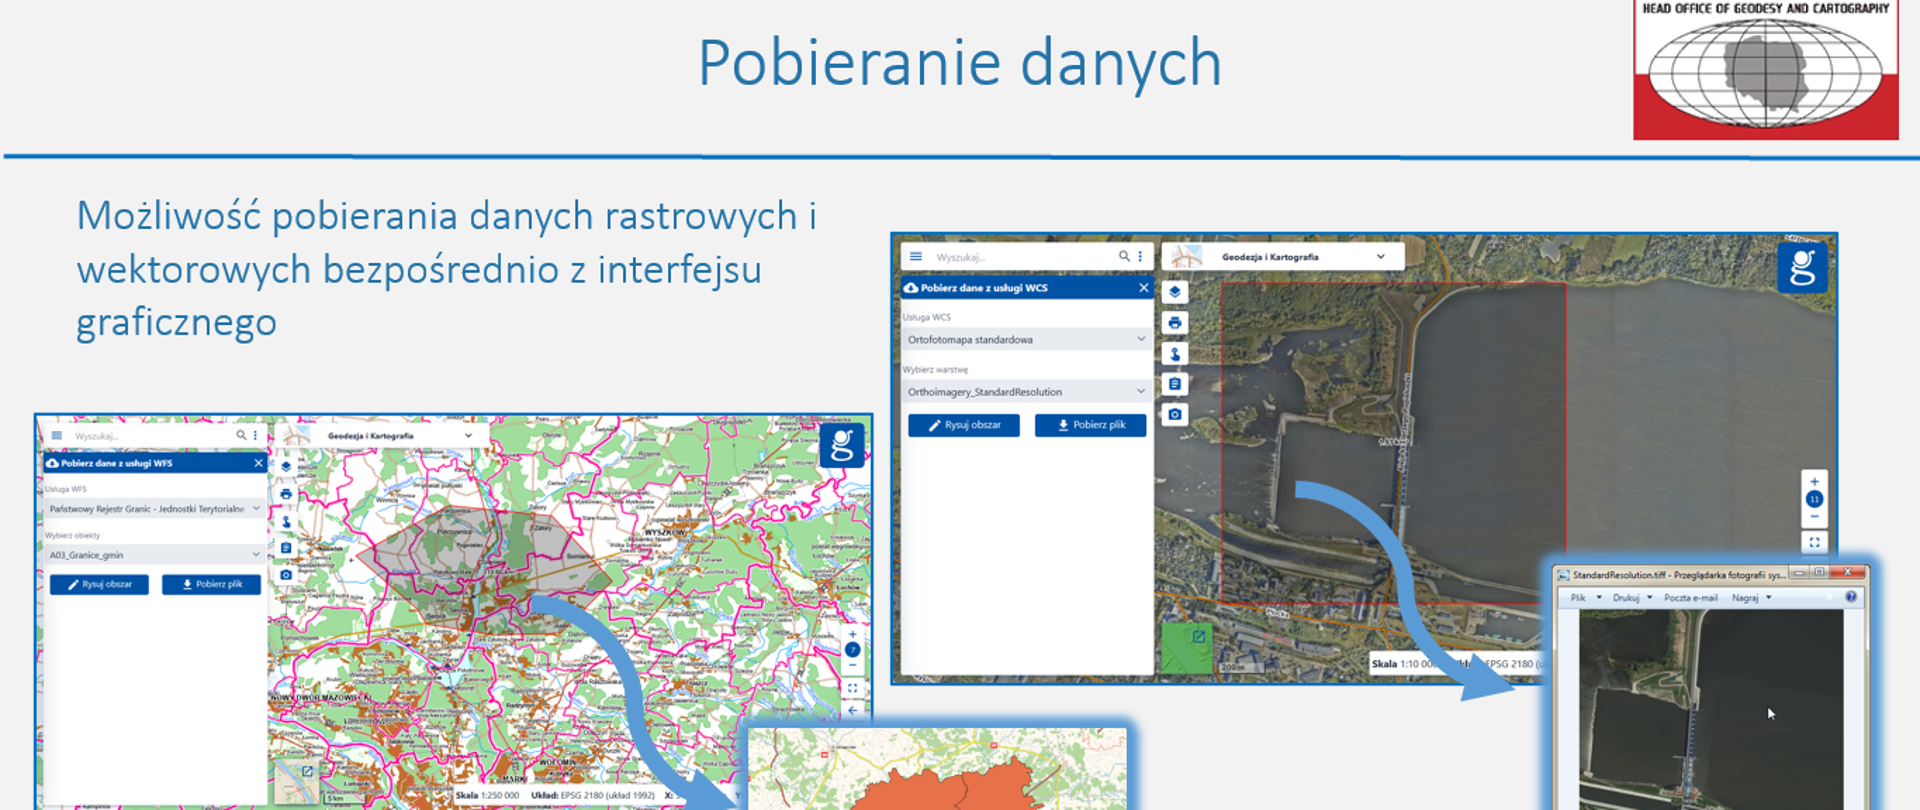Click the fullscreen icon on orthophoto map
This screenshot has height=810, width=1920.
click(1814, 543)
